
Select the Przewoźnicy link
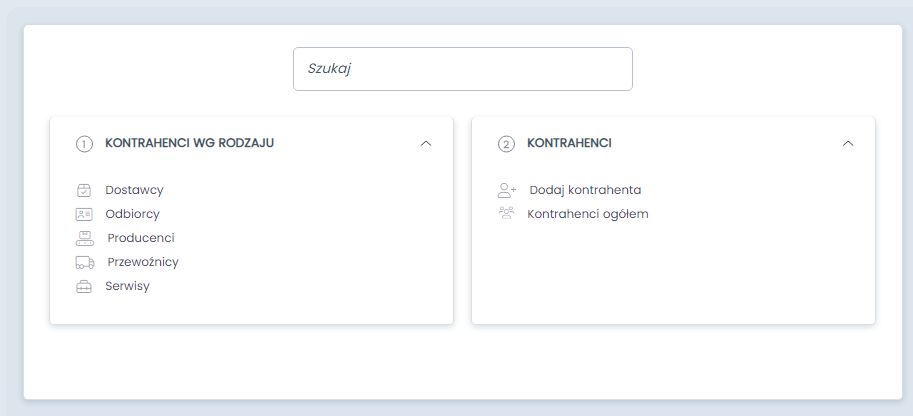pyautogui.click(x=142, y=262)
